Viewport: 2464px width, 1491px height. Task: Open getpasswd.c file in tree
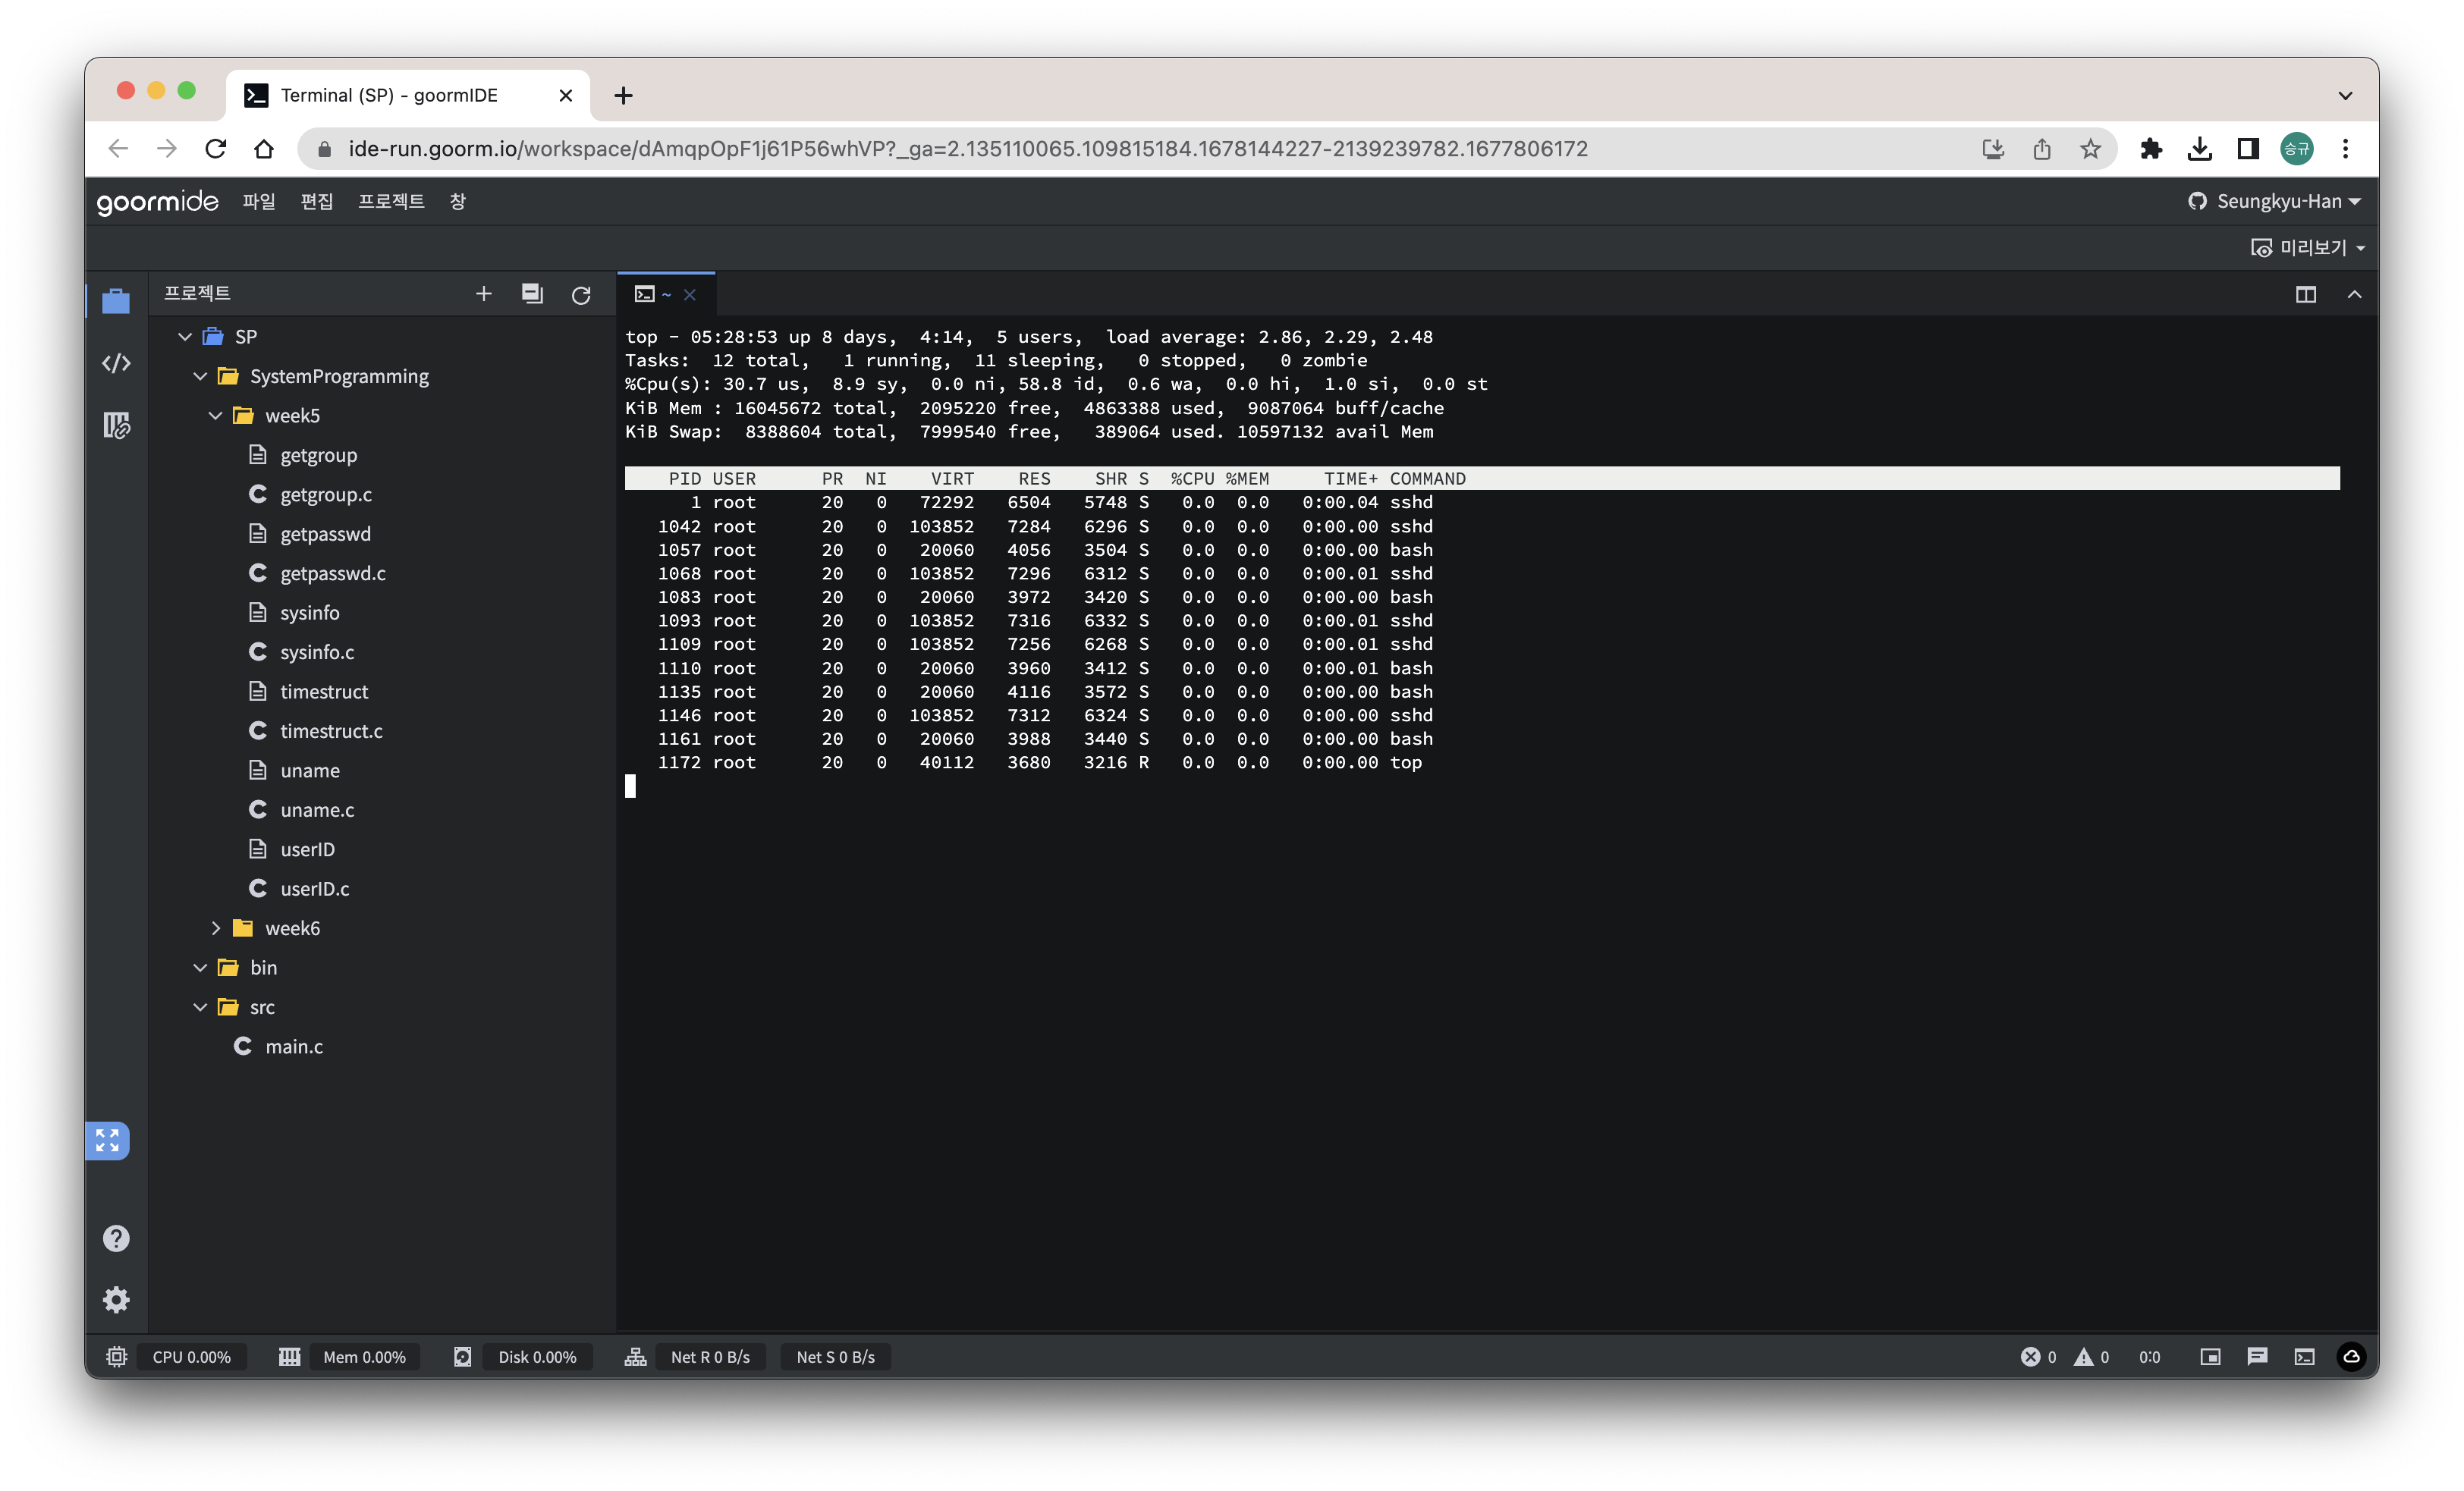(332, 573)
